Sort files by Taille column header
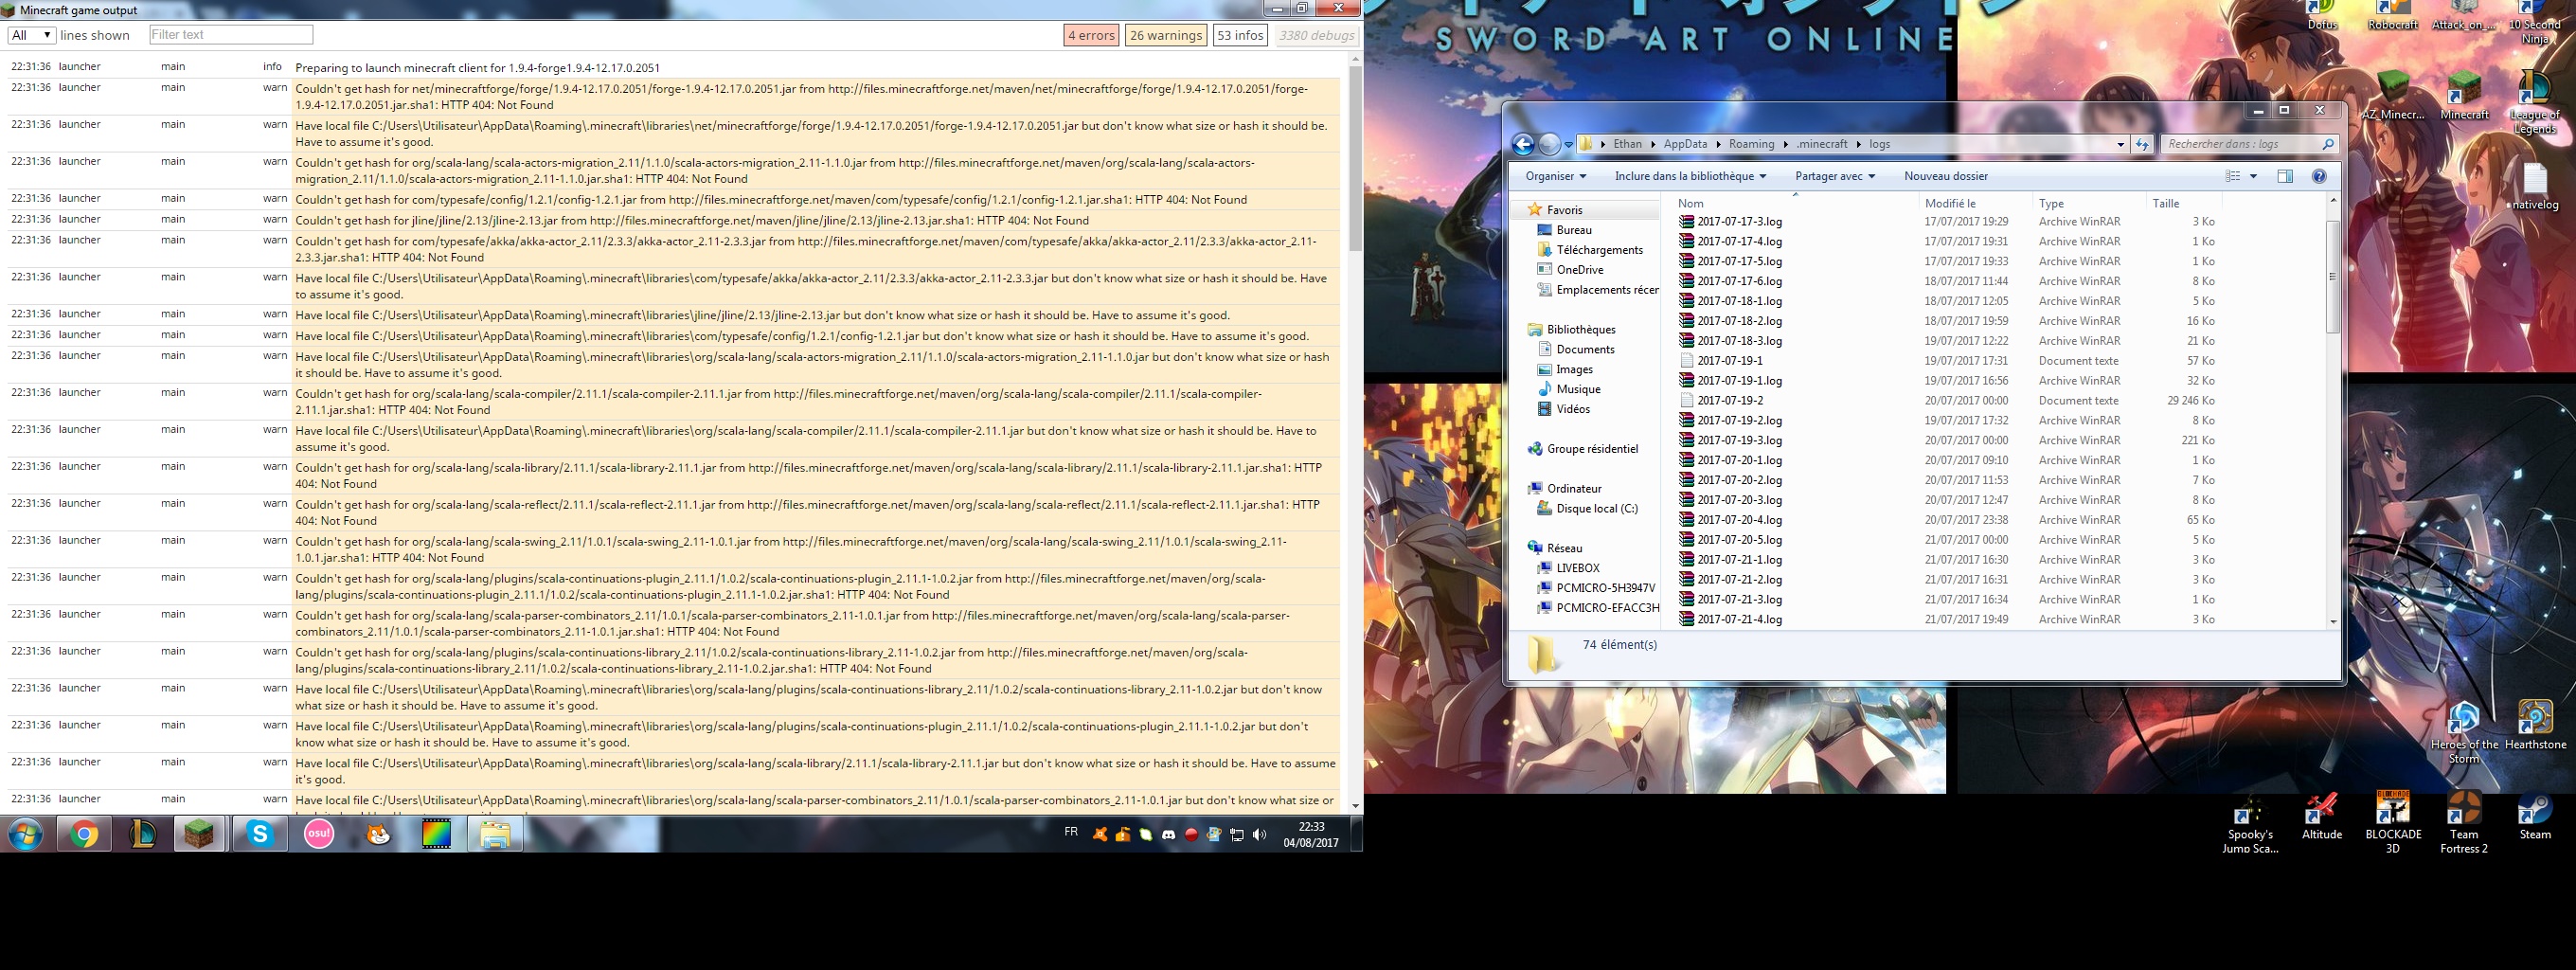This screenshot has height=970, width=2576. [2183, 203]
